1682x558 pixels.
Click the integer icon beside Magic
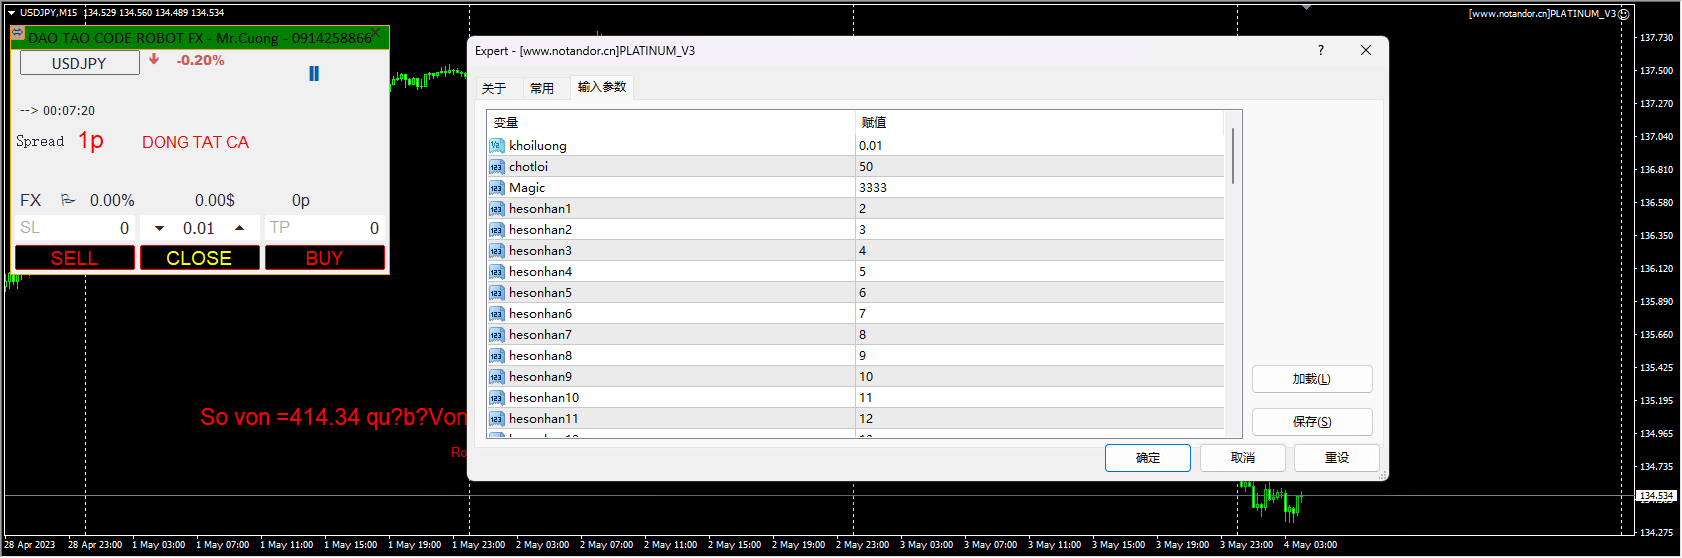[496, 188]
